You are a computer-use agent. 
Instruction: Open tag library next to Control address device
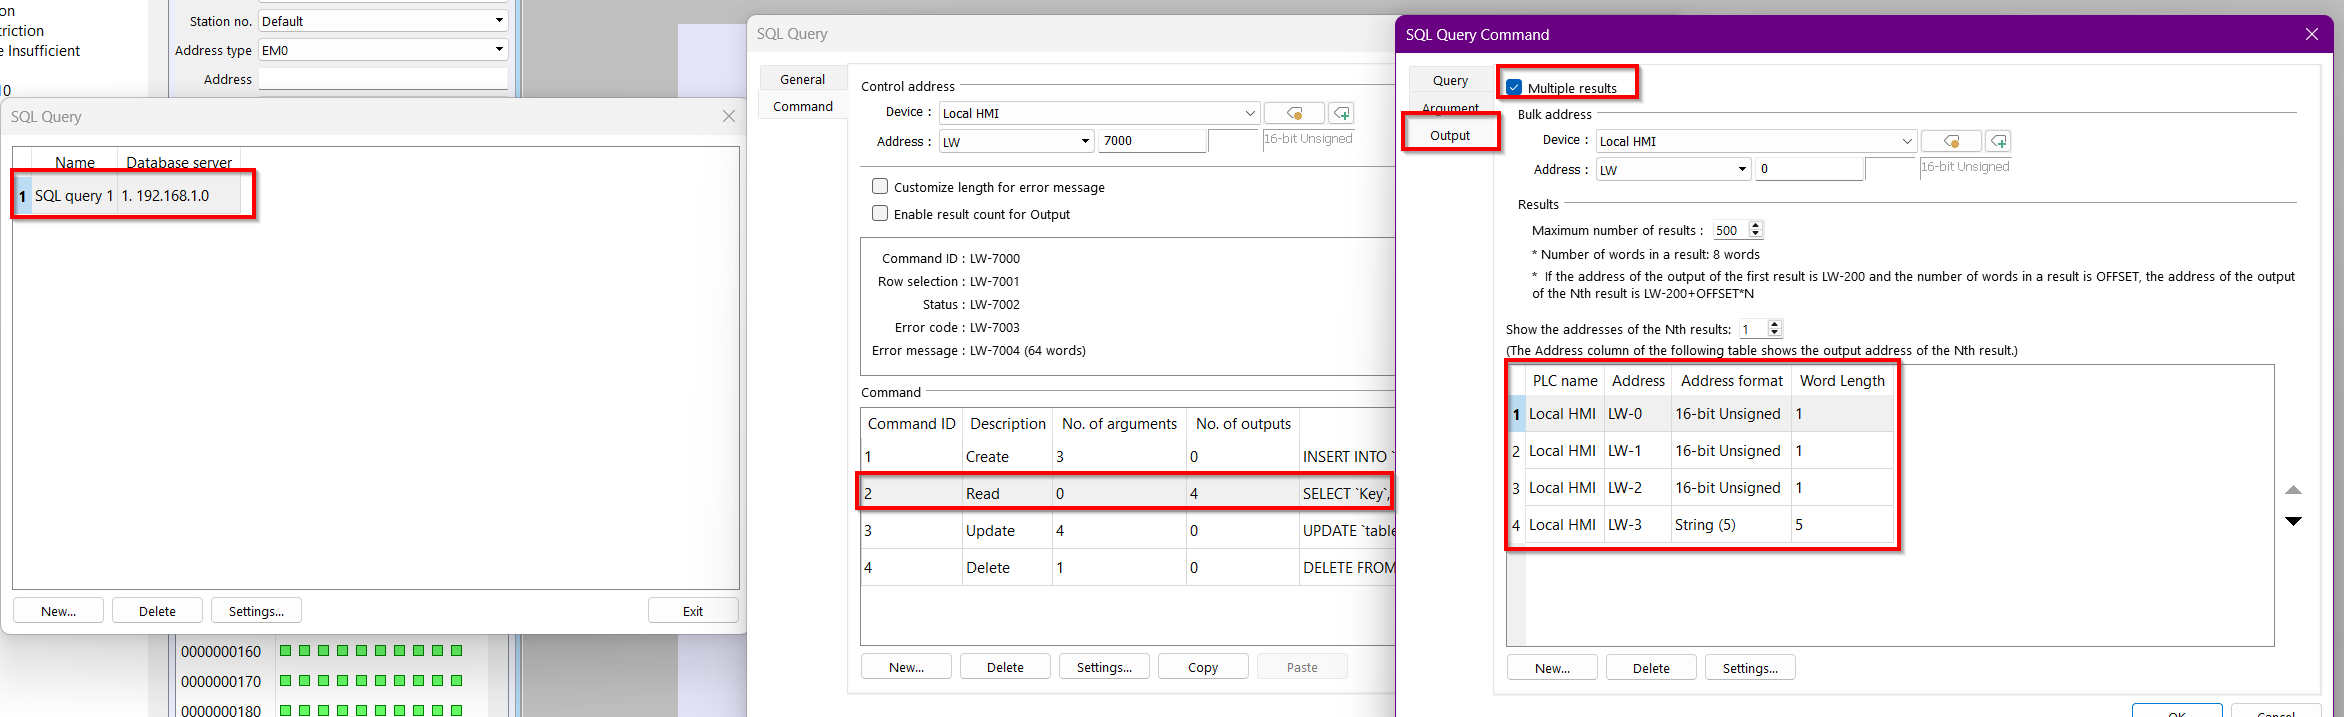click(1294, 113)
